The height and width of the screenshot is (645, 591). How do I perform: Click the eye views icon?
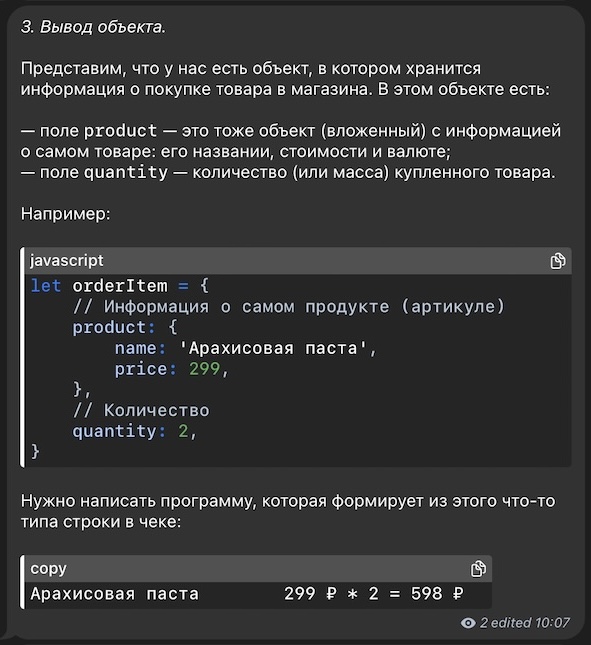click(x=468, y=623)
